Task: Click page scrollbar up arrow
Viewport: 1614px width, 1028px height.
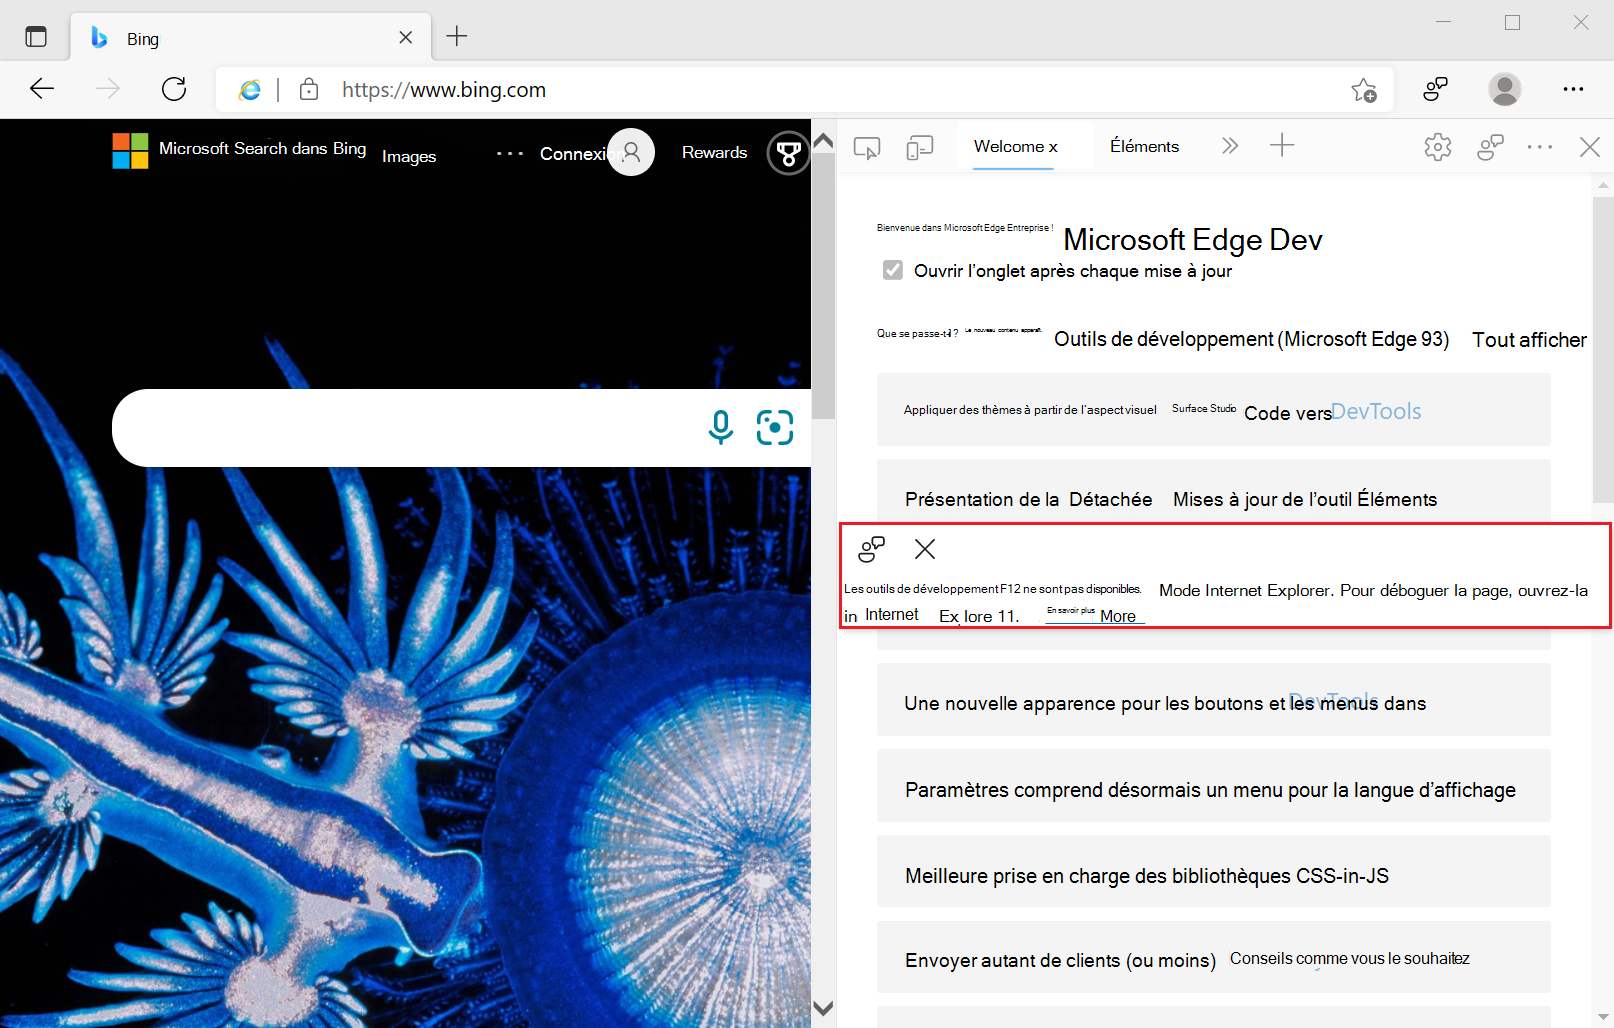Action: tap(823, 141)
